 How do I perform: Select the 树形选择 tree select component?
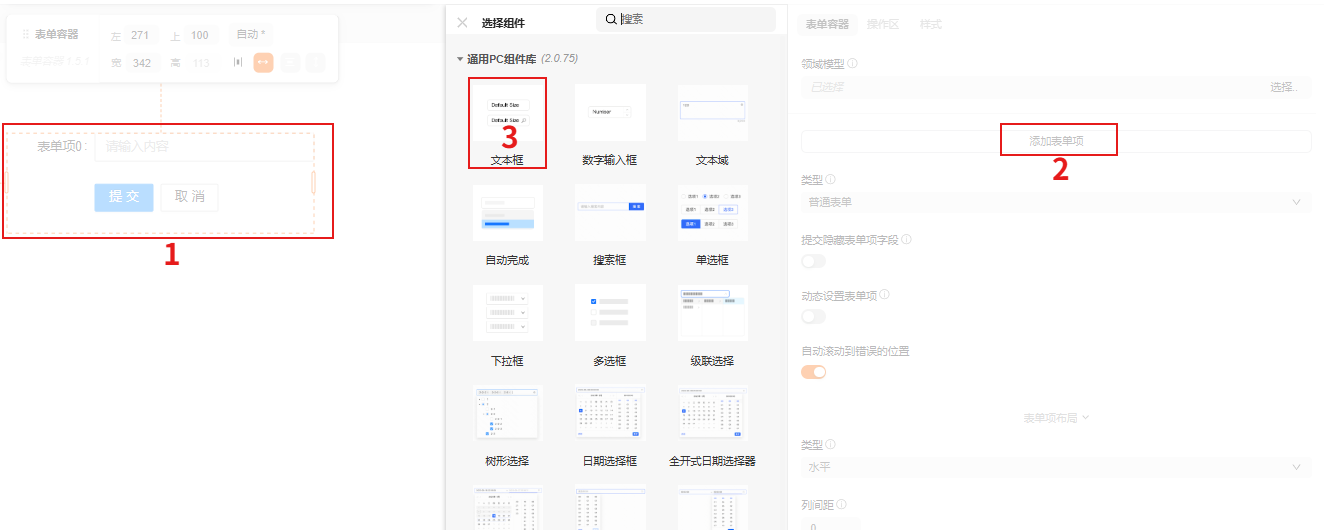point(507,427)
